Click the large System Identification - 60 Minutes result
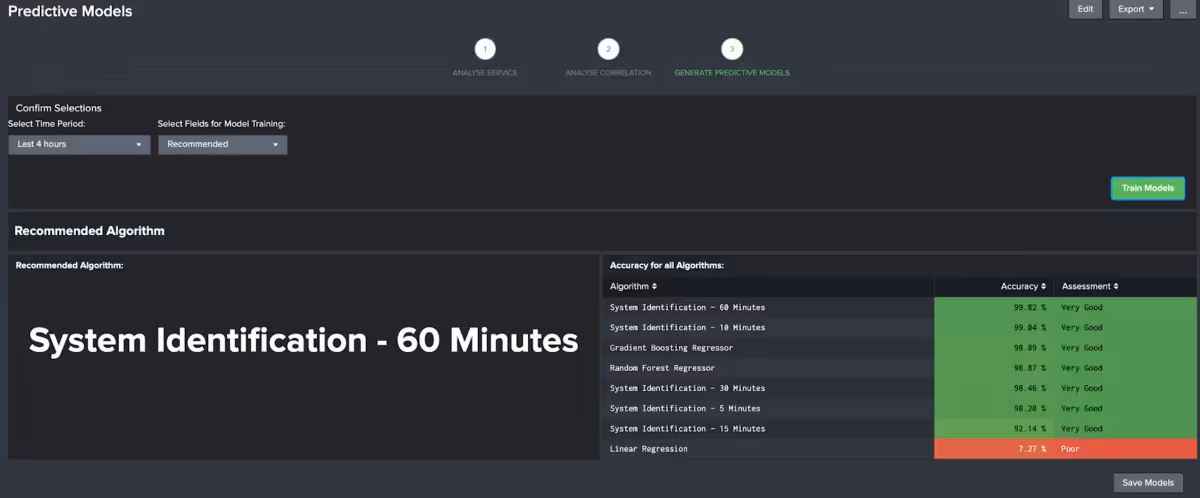The height and width of the screenshot is (498, 1200). (x=303, y=341)
